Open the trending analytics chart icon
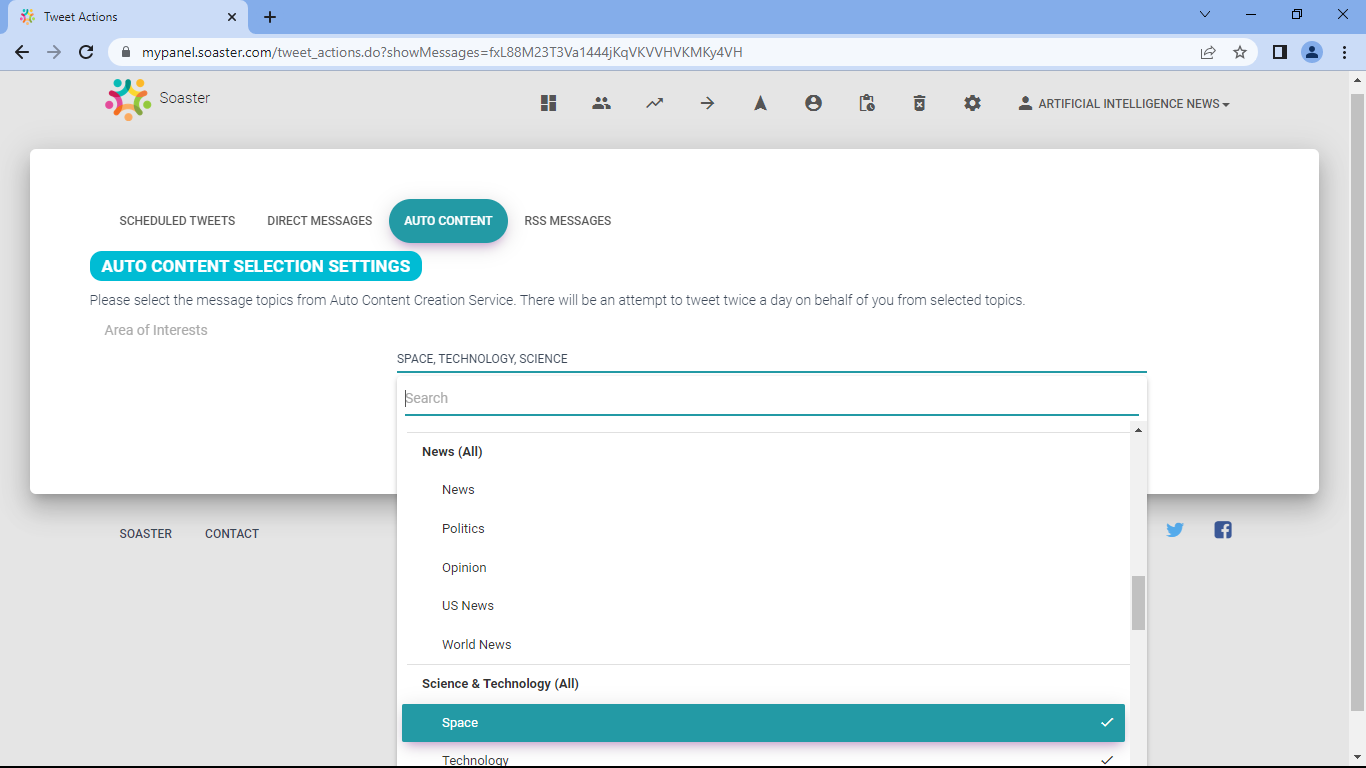Screen dimensions: 1366x768 pos(654,103)
